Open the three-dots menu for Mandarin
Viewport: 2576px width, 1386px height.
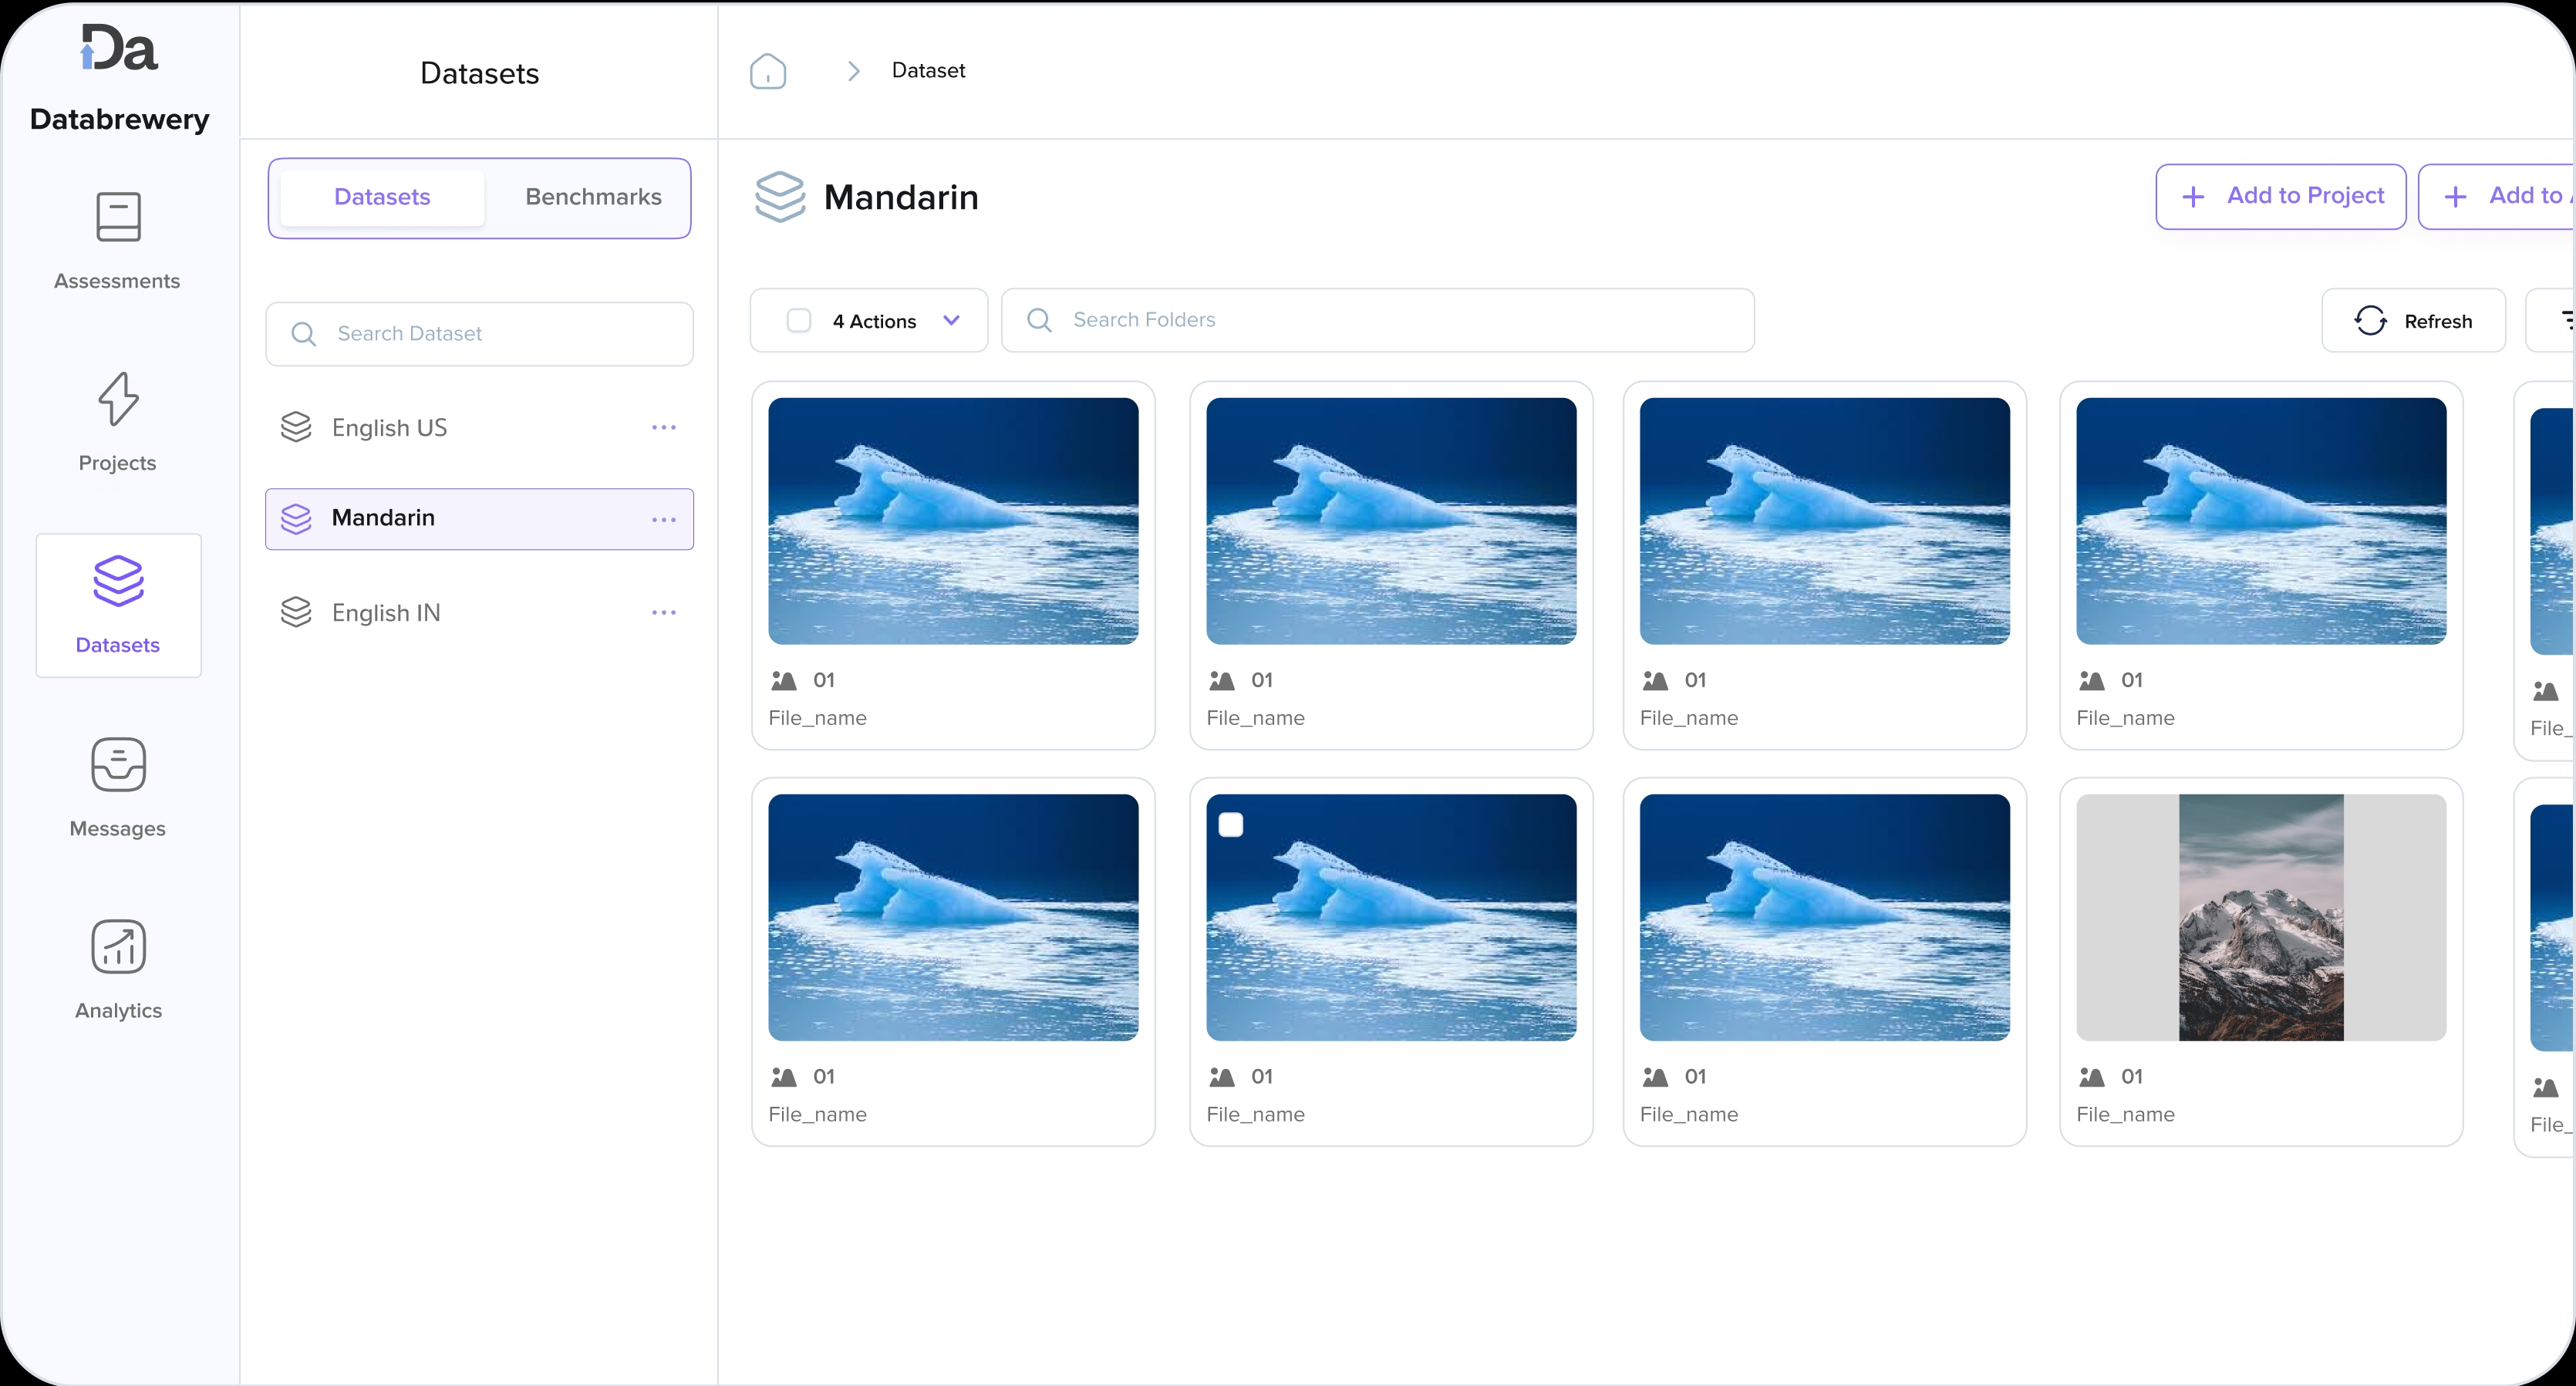(663, 520)
